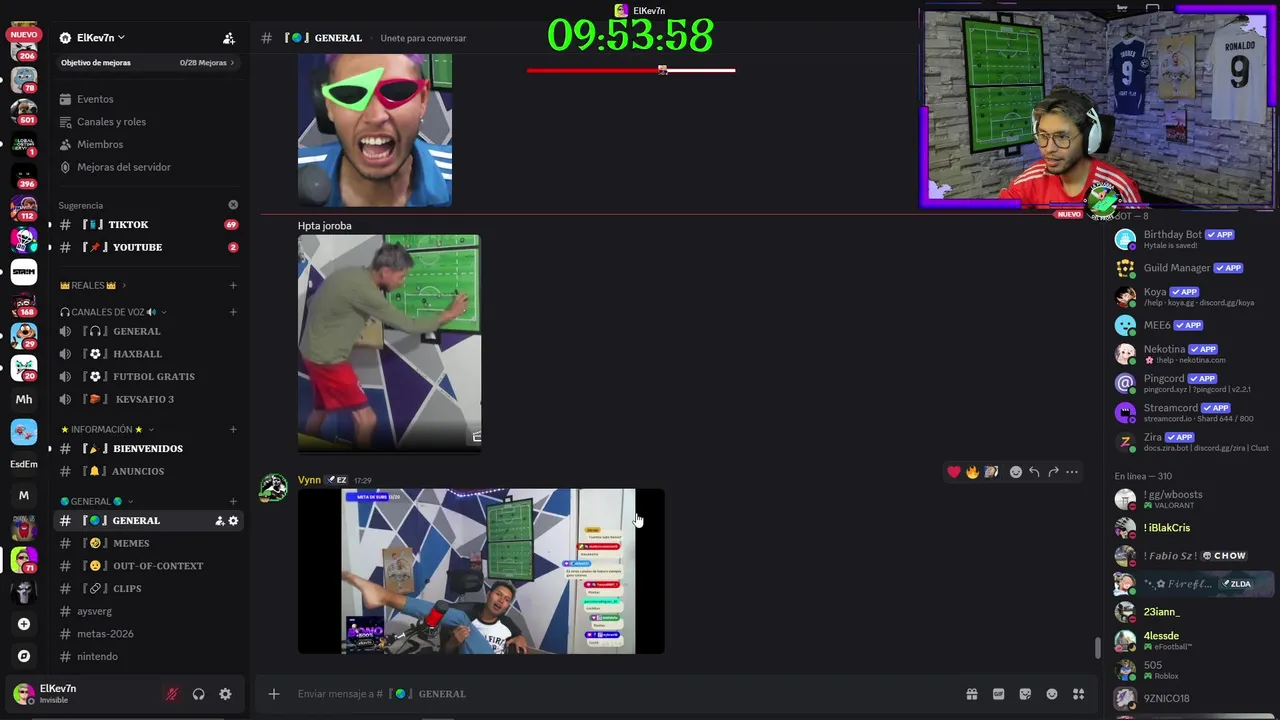Open the apps launcher icon in message bar
Image resolution: width=1280 pixels, height=720 pixels.
click(x=1078, y=694)
